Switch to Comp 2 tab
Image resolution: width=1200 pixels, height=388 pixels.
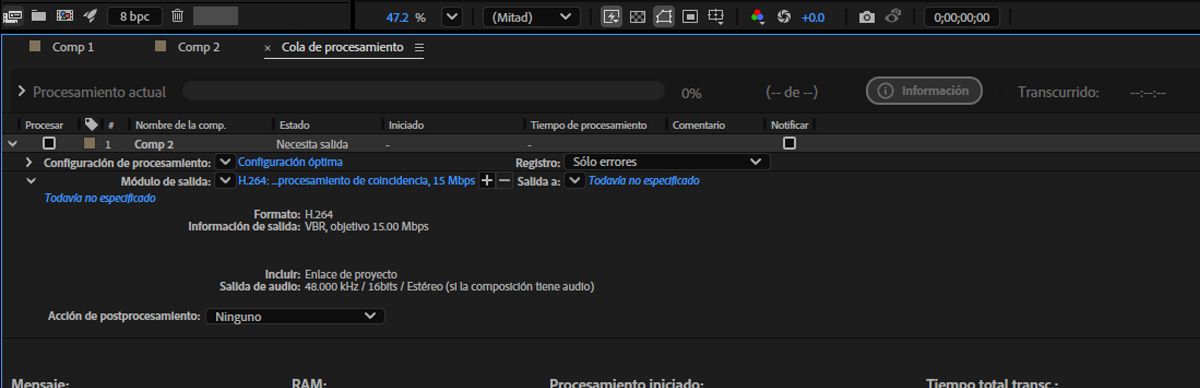(x=198, y=47)
